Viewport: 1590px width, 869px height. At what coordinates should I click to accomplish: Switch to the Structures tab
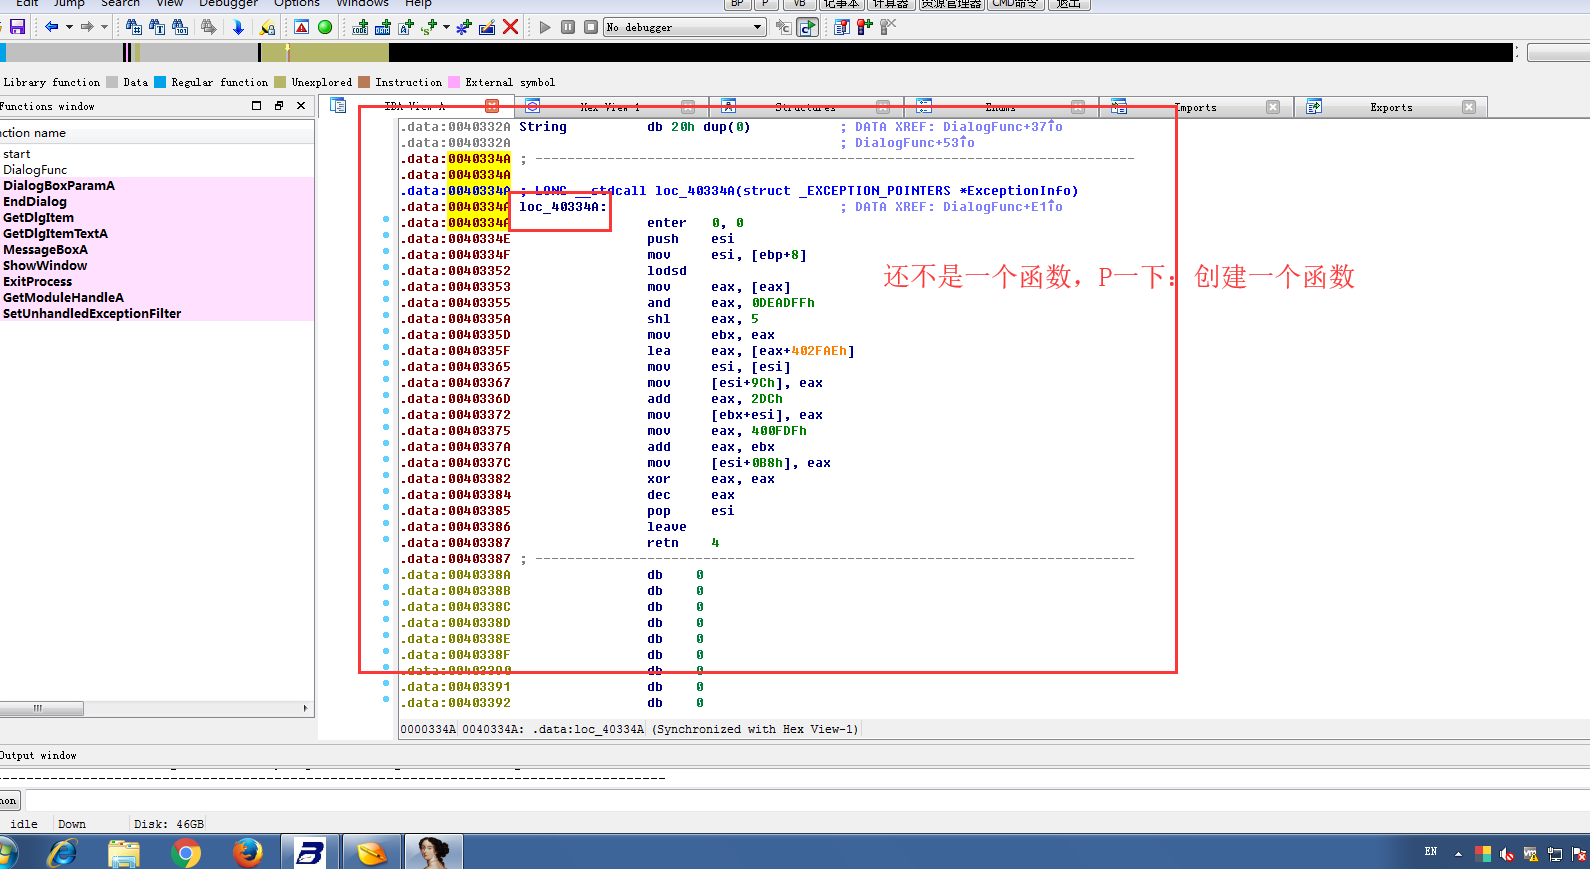pos(805,107)
